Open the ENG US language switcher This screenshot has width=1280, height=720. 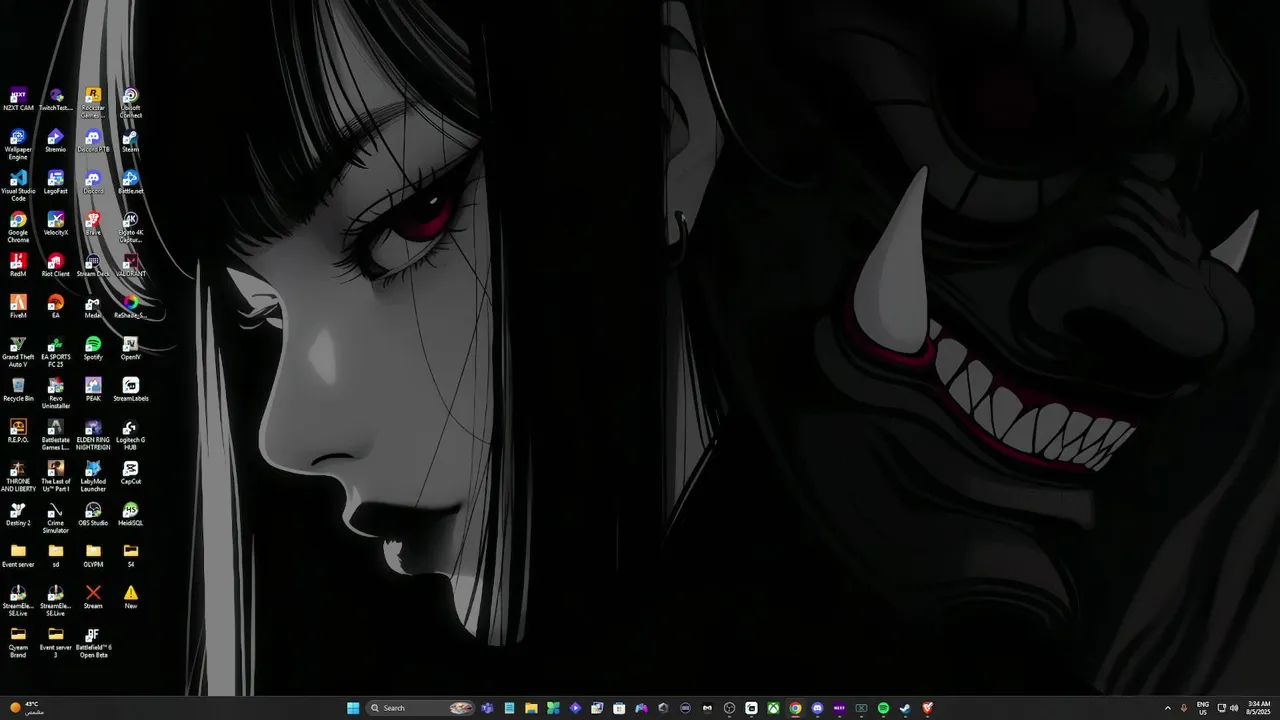point(1203,708)
